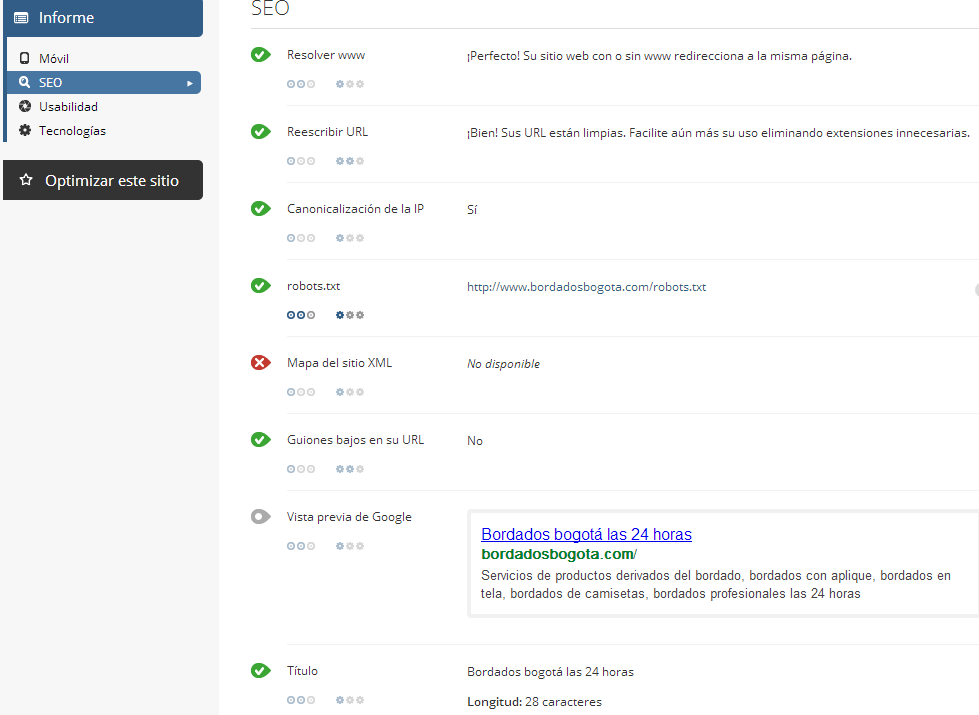Click the globe icon beside Usabilidad

pyautogui.click(x=25, y=106)
